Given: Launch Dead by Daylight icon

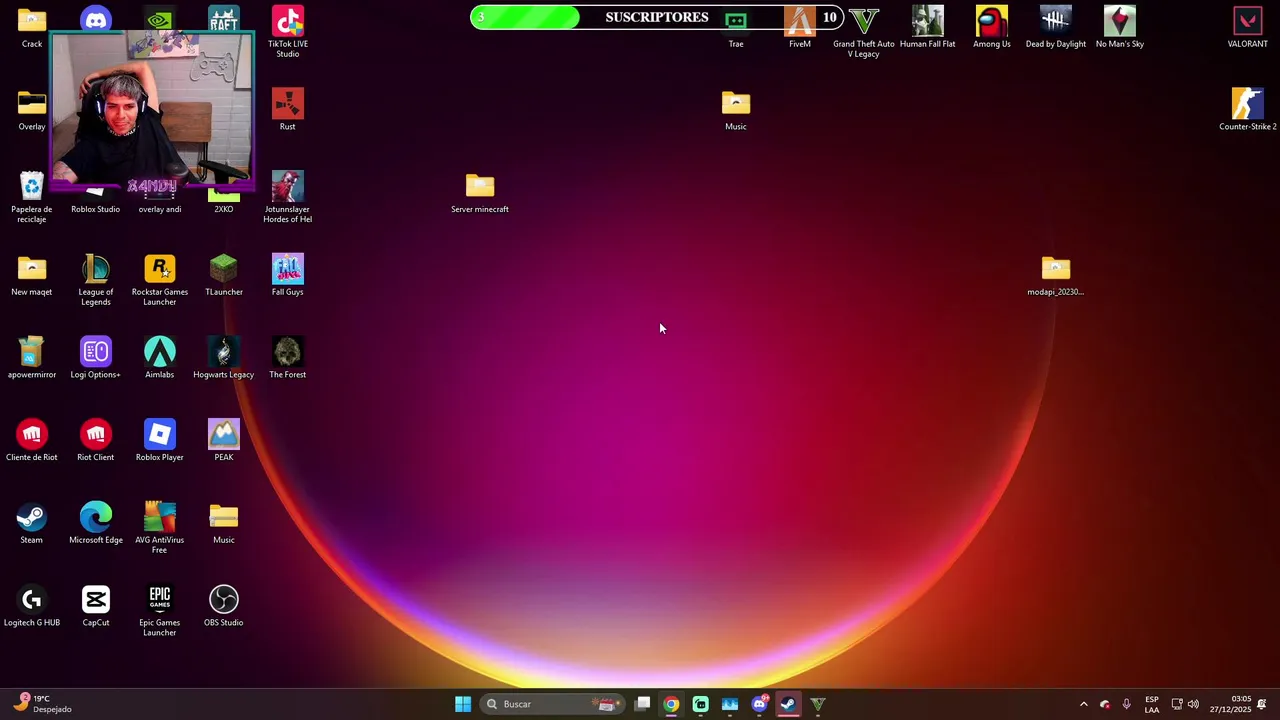Looking at the screenshot, I should click(1056, 27).
